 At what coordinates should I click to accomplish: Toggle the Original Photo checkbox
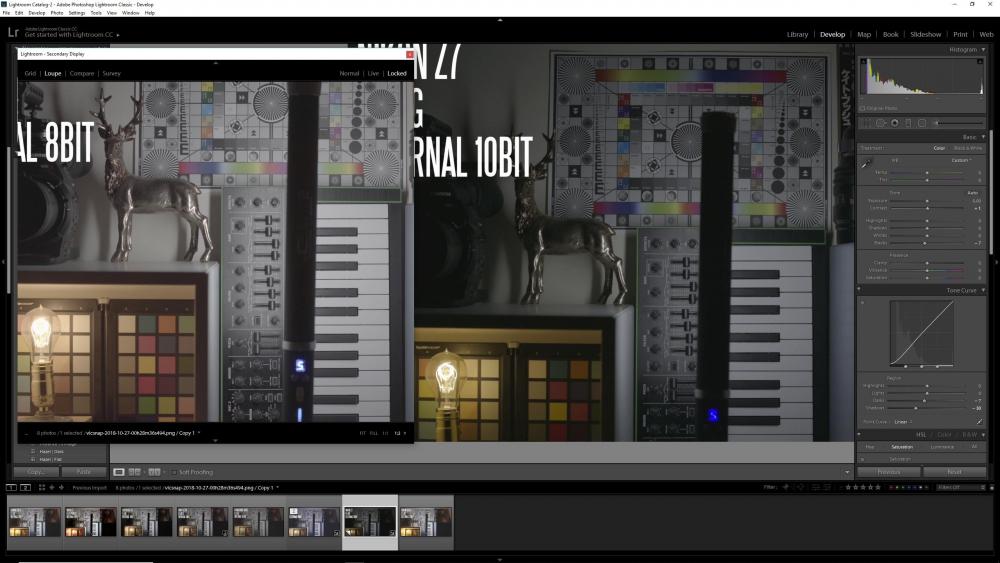click(863, 108)
